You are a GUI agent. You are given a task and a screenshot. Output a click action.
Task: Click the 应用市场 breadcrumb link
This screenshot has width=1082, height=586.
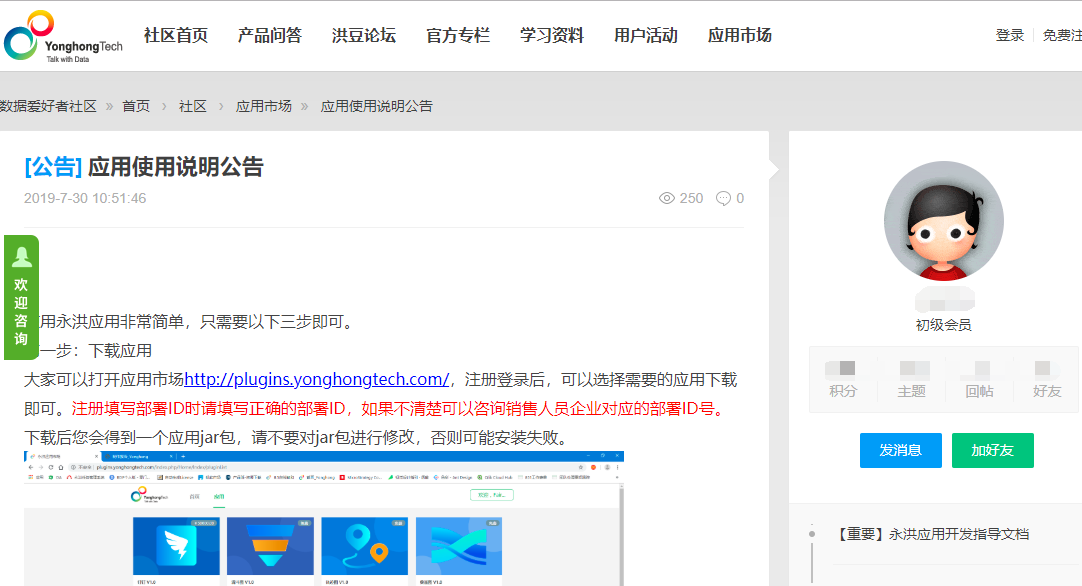pos(264,106)
